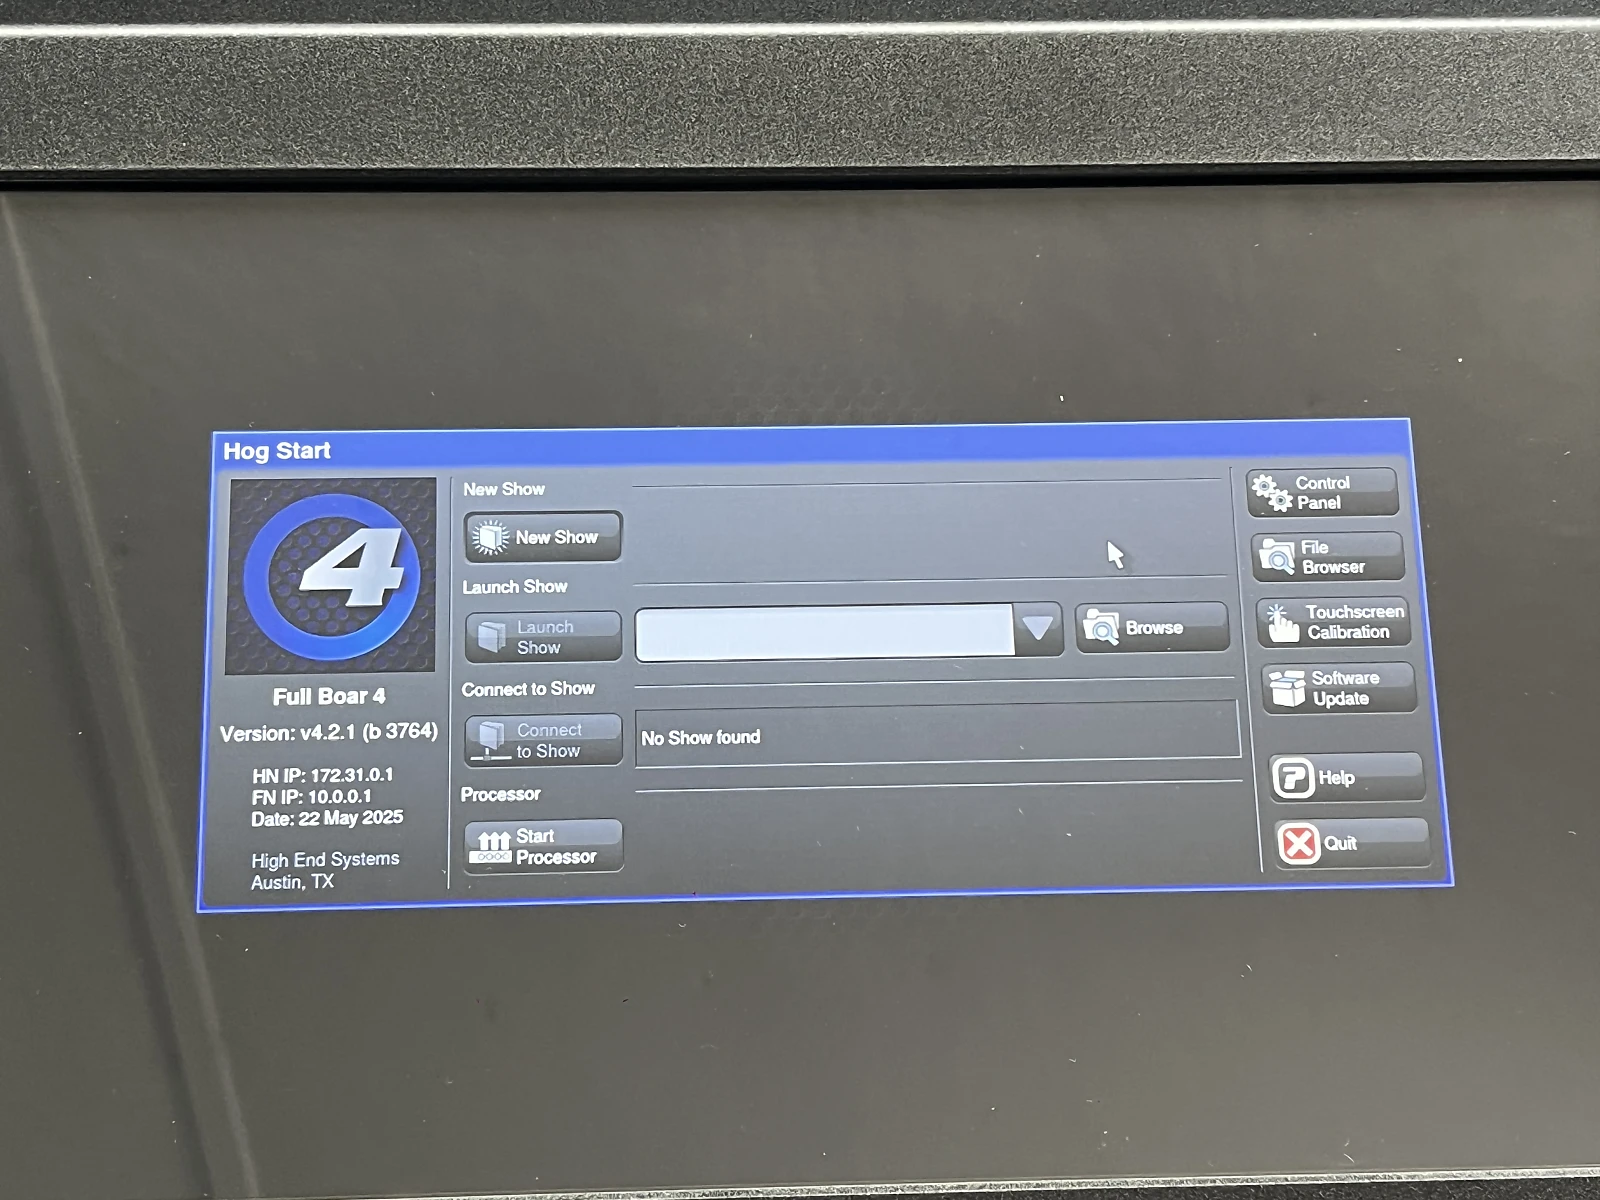Viewport: 1600px width, 1200px height.
Task: Click the 'High End Systems' text
Action: pos(325,860)
